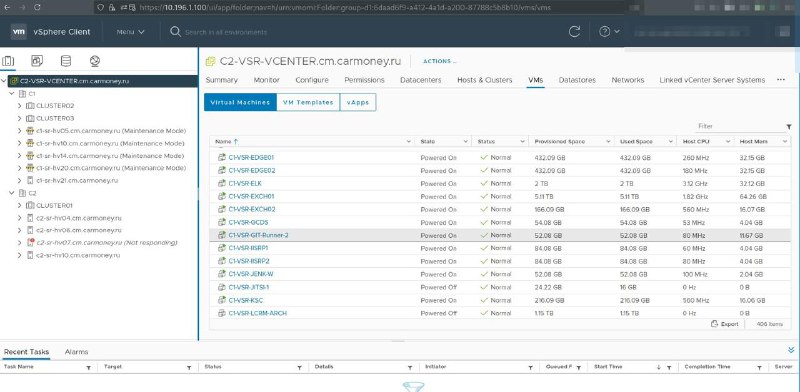Open the VMs and Templates inventory icon
800x392 pixels.
point(37,61)
